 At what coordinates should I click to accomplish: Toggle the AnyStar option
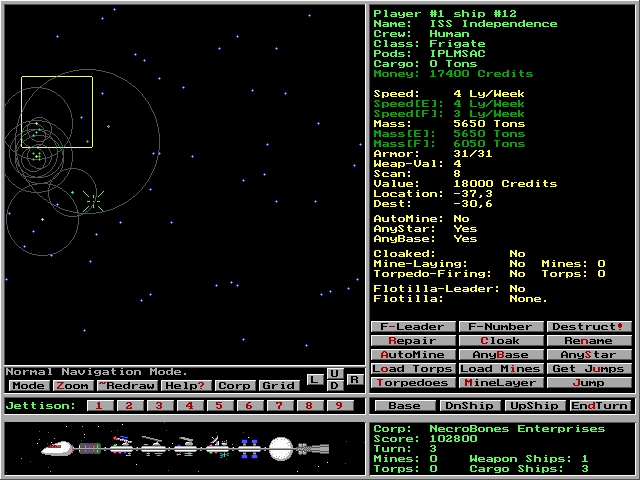pos(589,355)
